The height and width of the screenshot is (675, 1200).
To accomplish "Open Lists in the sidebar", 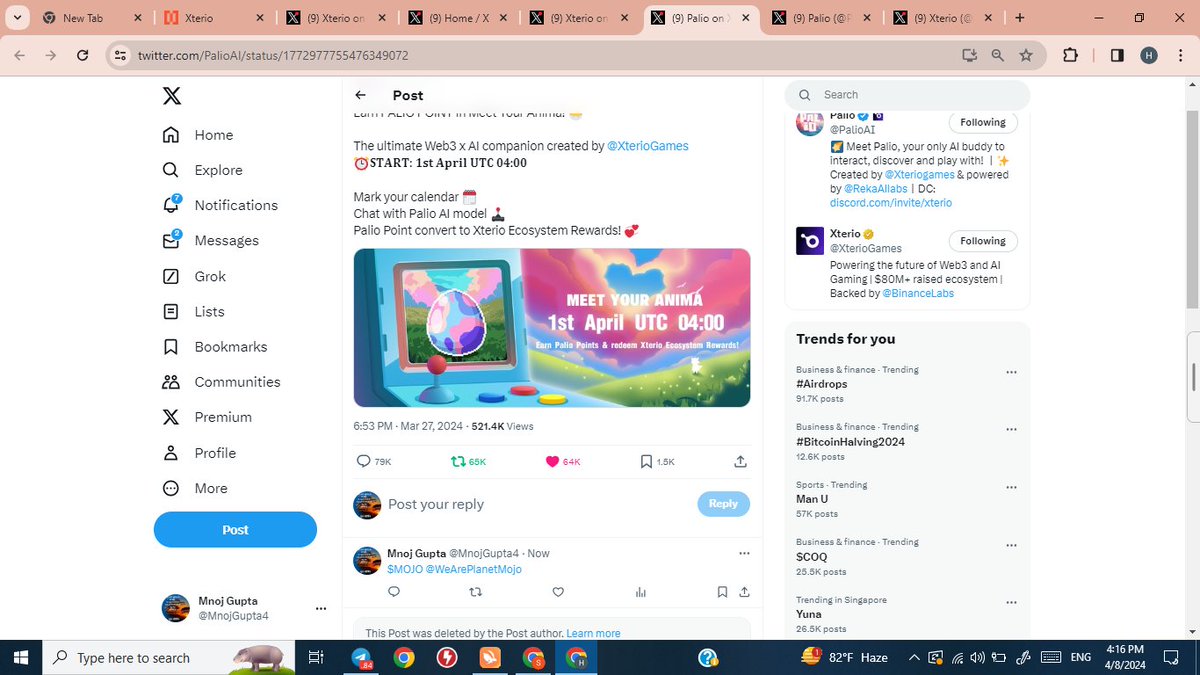I will coord(194,312).
